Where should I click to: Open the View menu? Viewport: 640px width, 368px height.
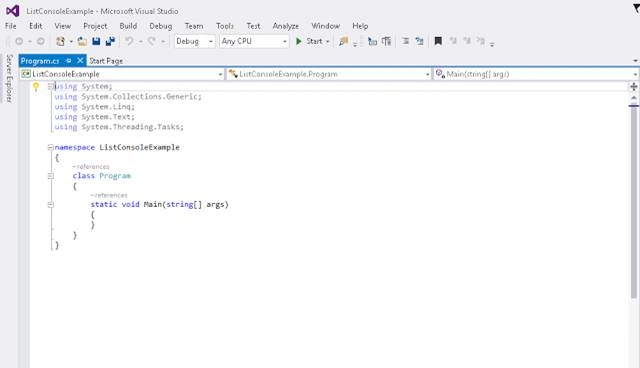62,26
